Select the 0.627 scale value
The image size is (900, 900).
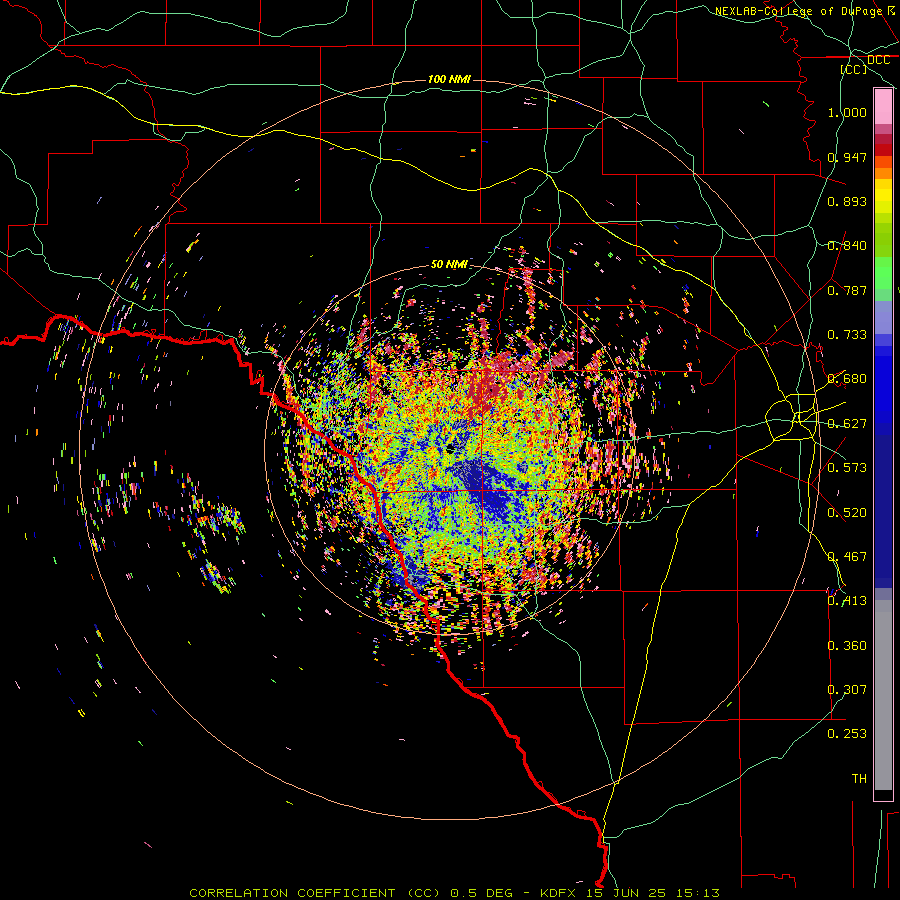tap(847, 424)
